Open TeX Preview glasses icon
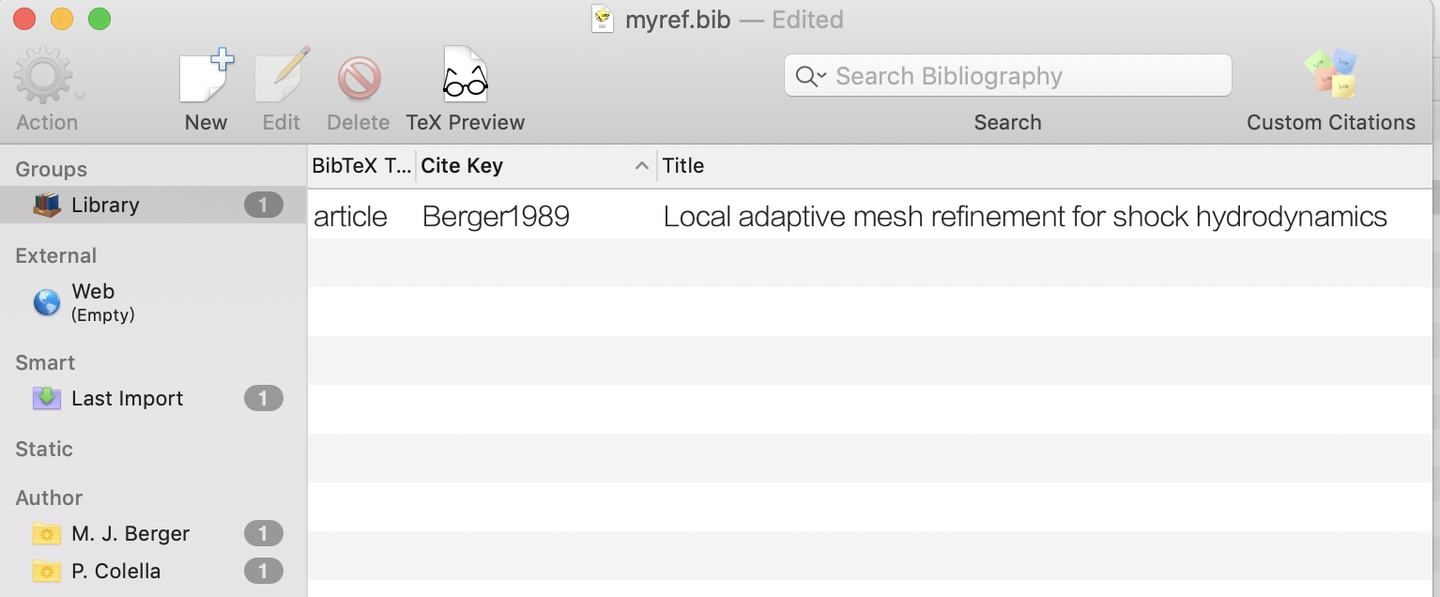This screenshot has width=1440, height=597. point(465,76)
